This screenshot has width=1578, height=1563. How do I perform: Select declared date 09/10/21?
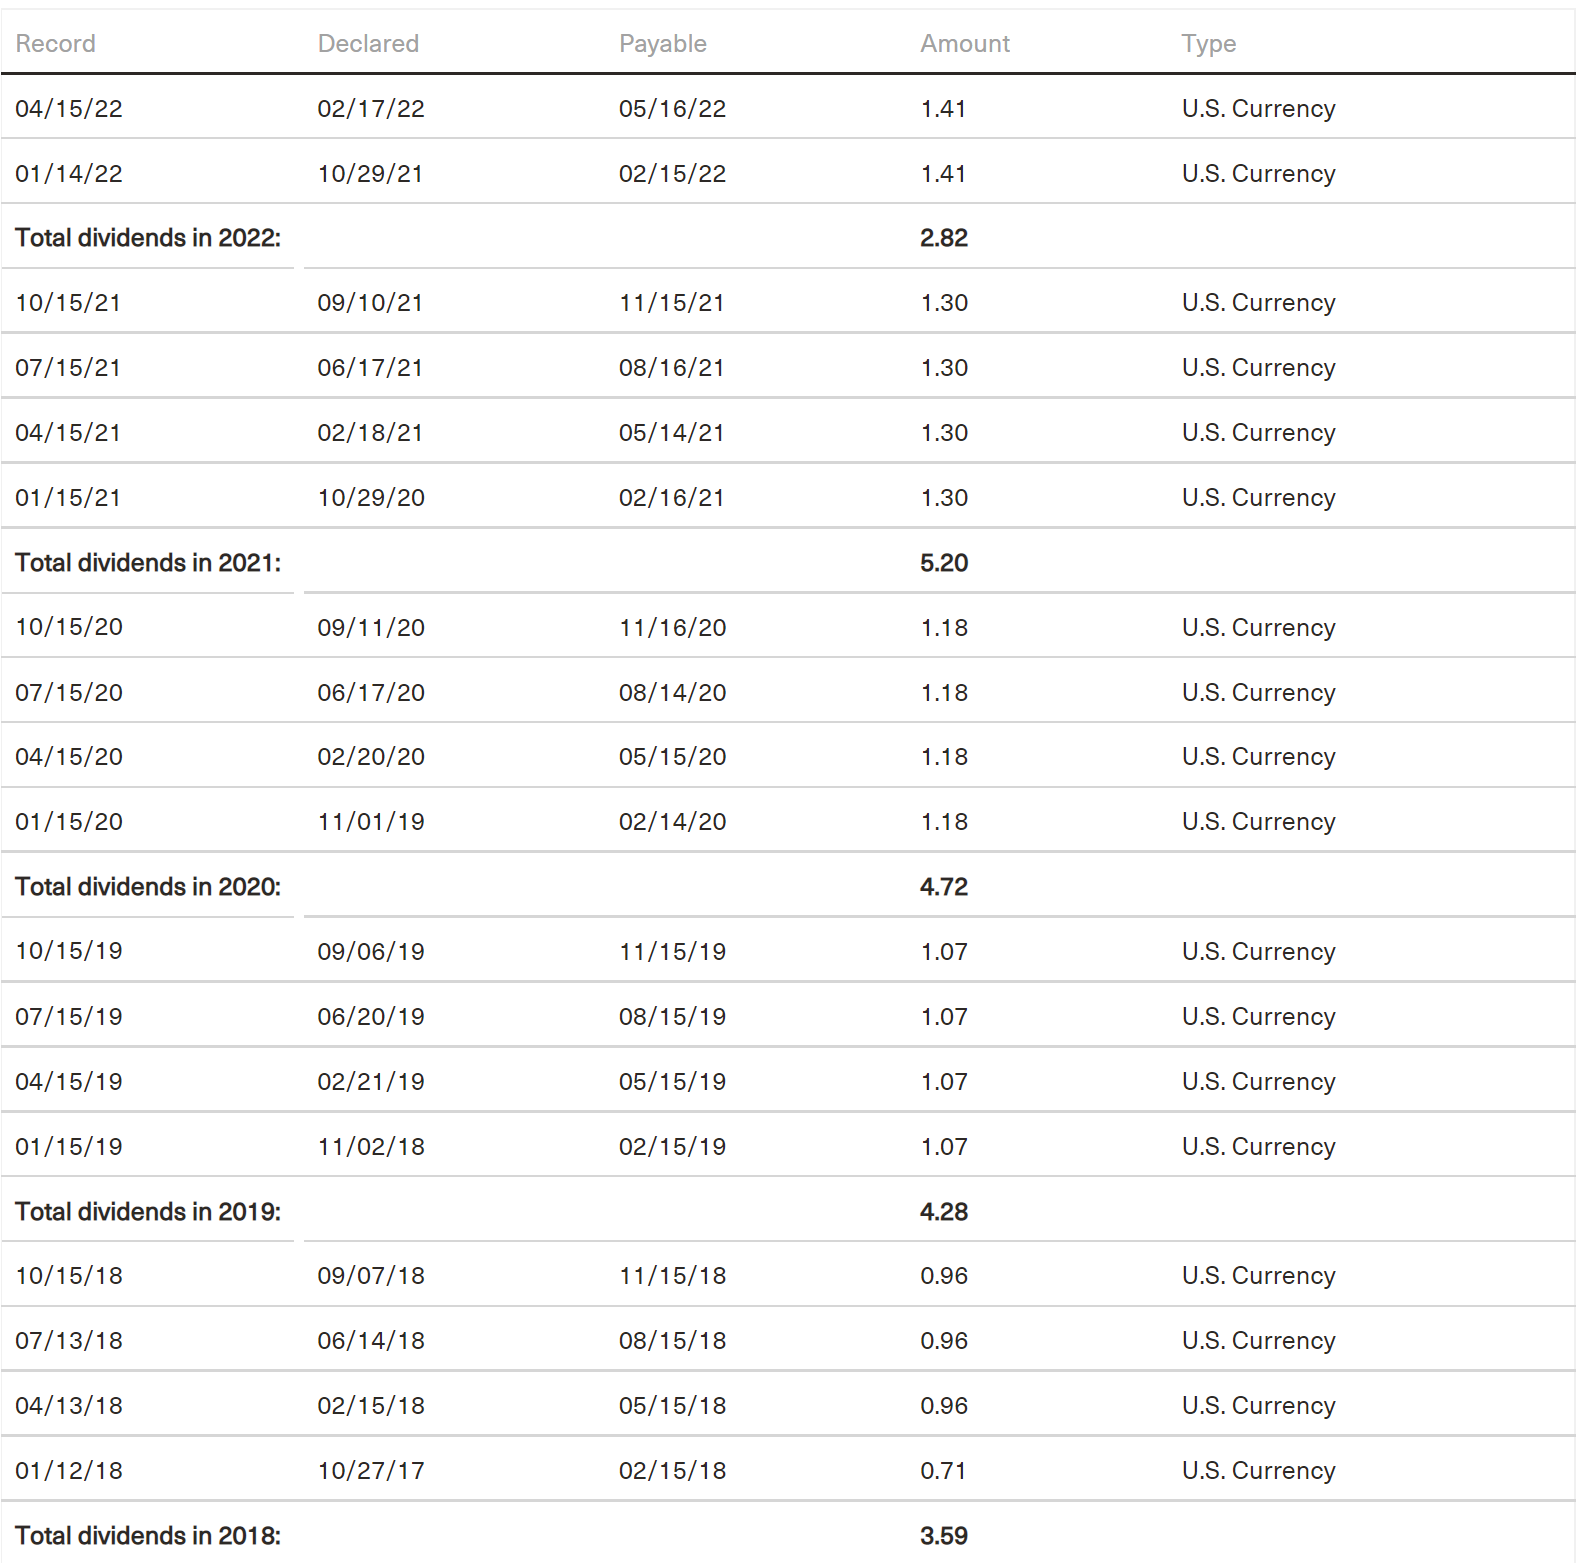(371, 303)
